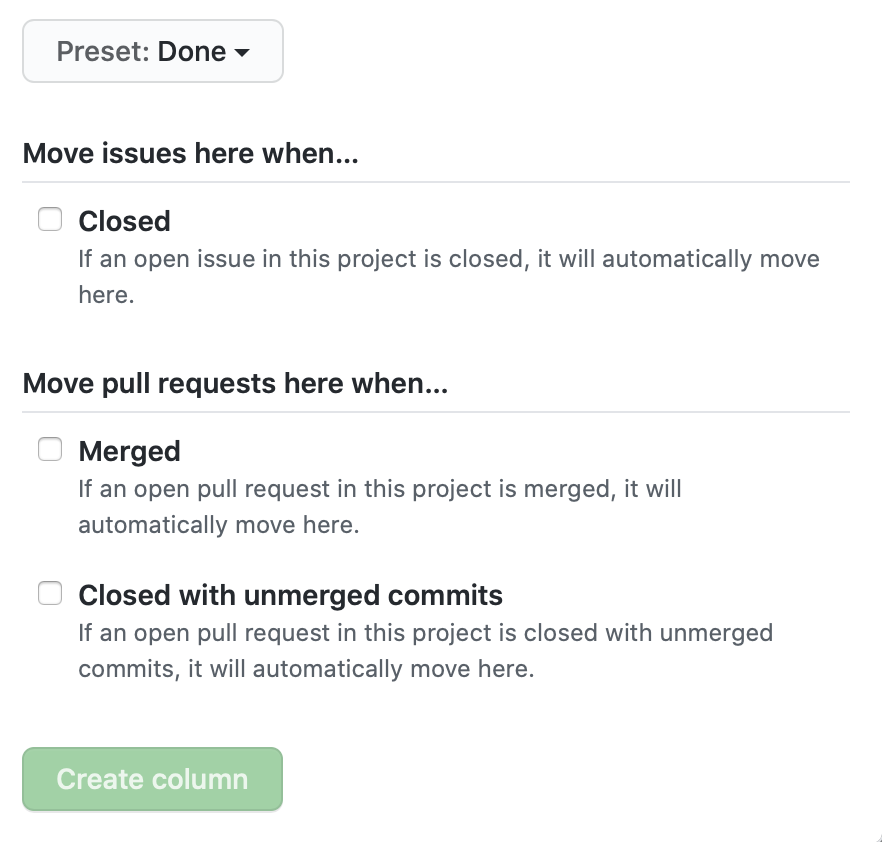Click the caret arrow beside Done
Image resolution: width=882 pixels, height=842 pixels.
point(242,53)
